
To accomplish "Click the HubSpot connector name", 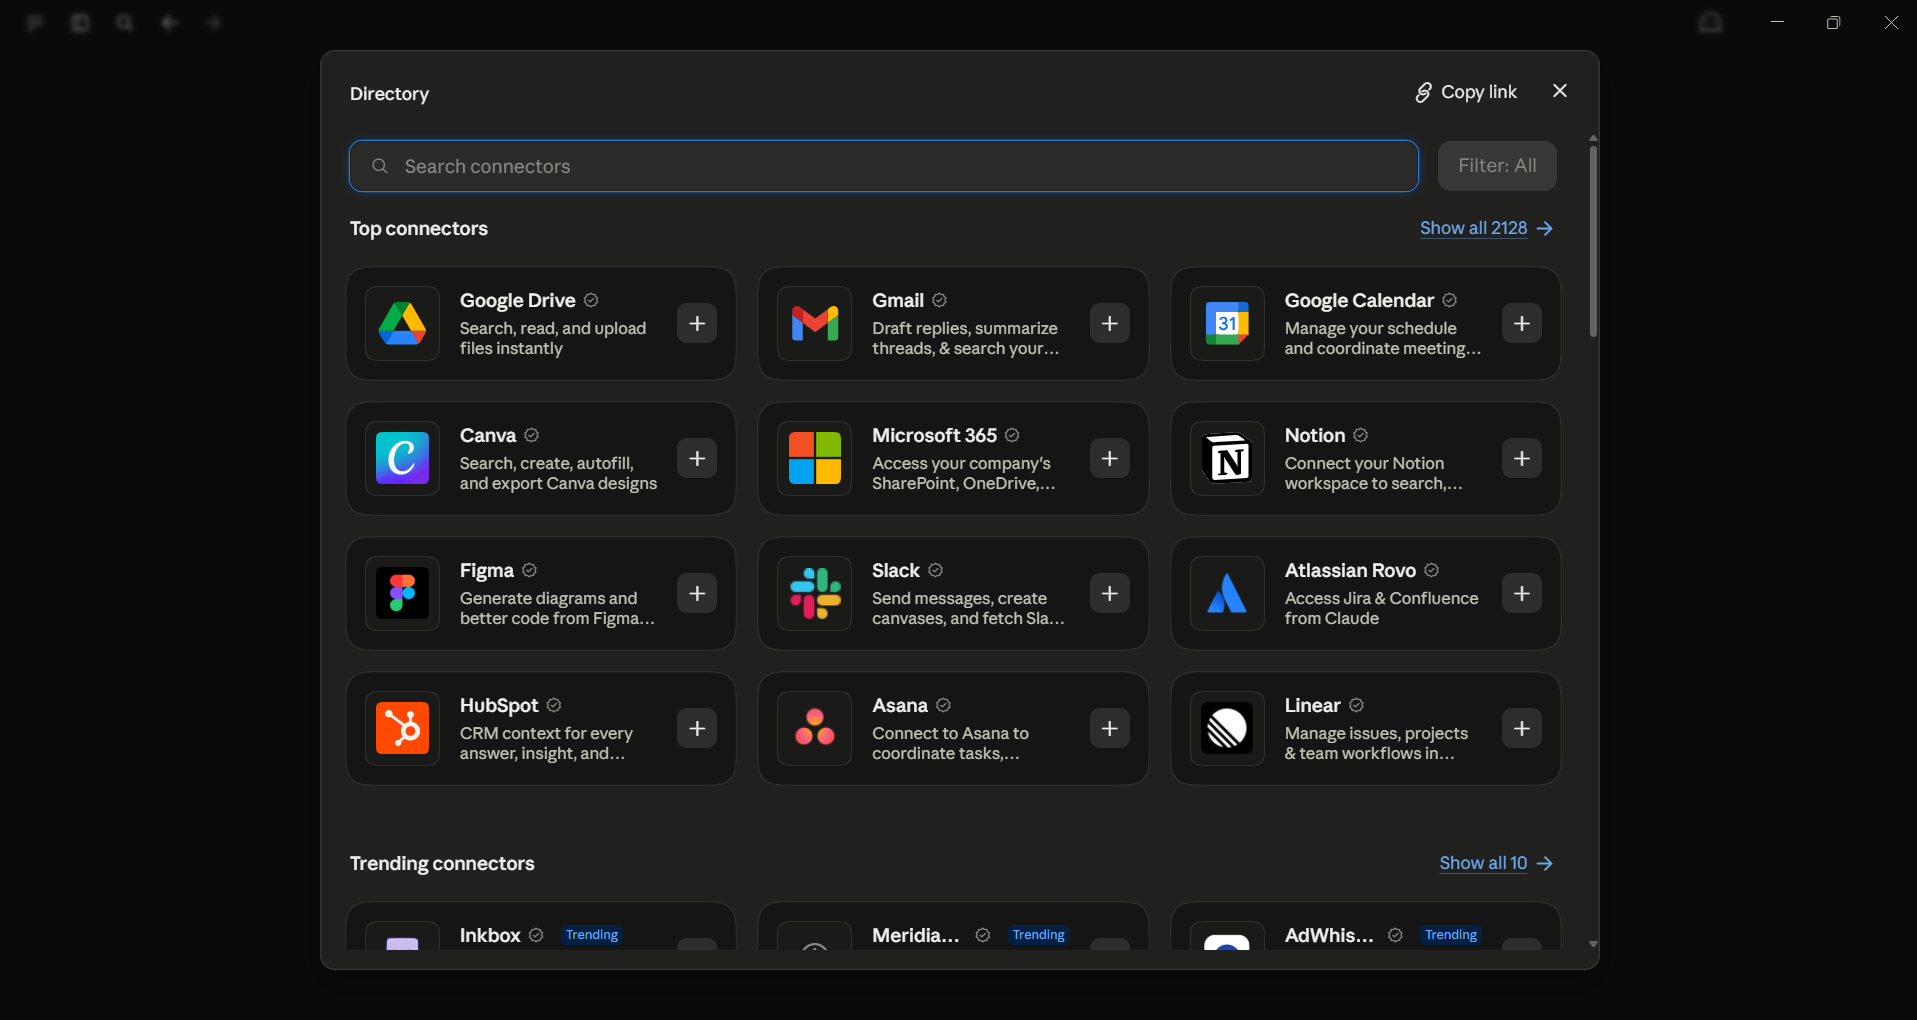I will 499,705.
